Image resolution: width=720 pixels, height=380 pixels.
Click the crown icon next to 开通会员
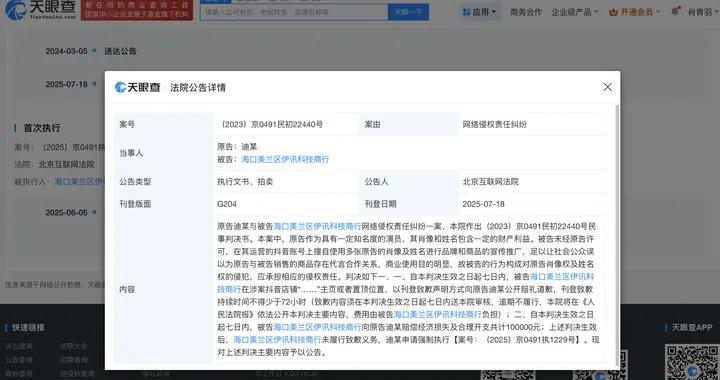click(x=613, y=12)
